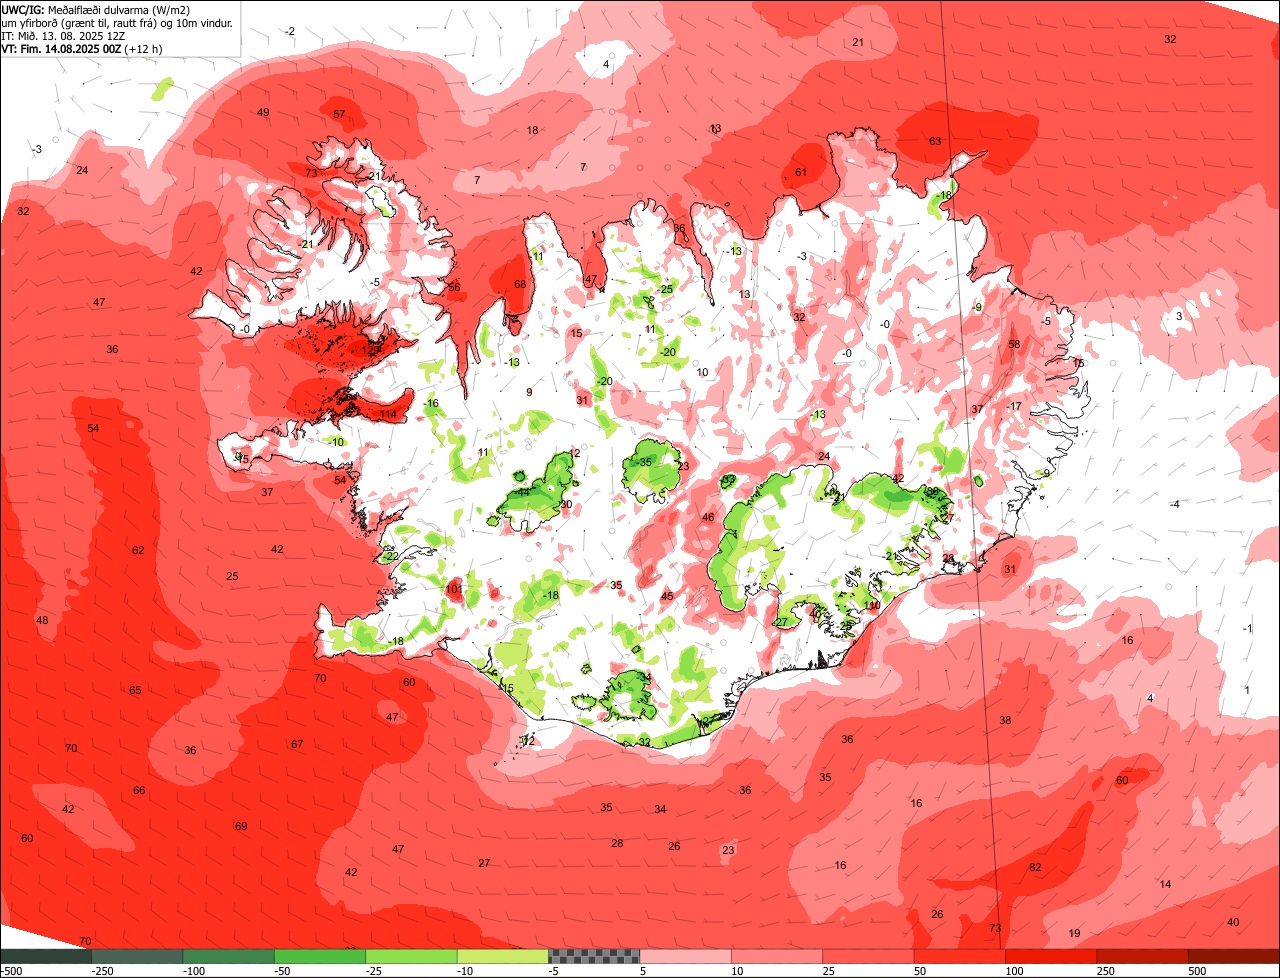Click the legend swatch between 100 and 250
This screenshot has height=978, width=1280.
coord(1051,956)
